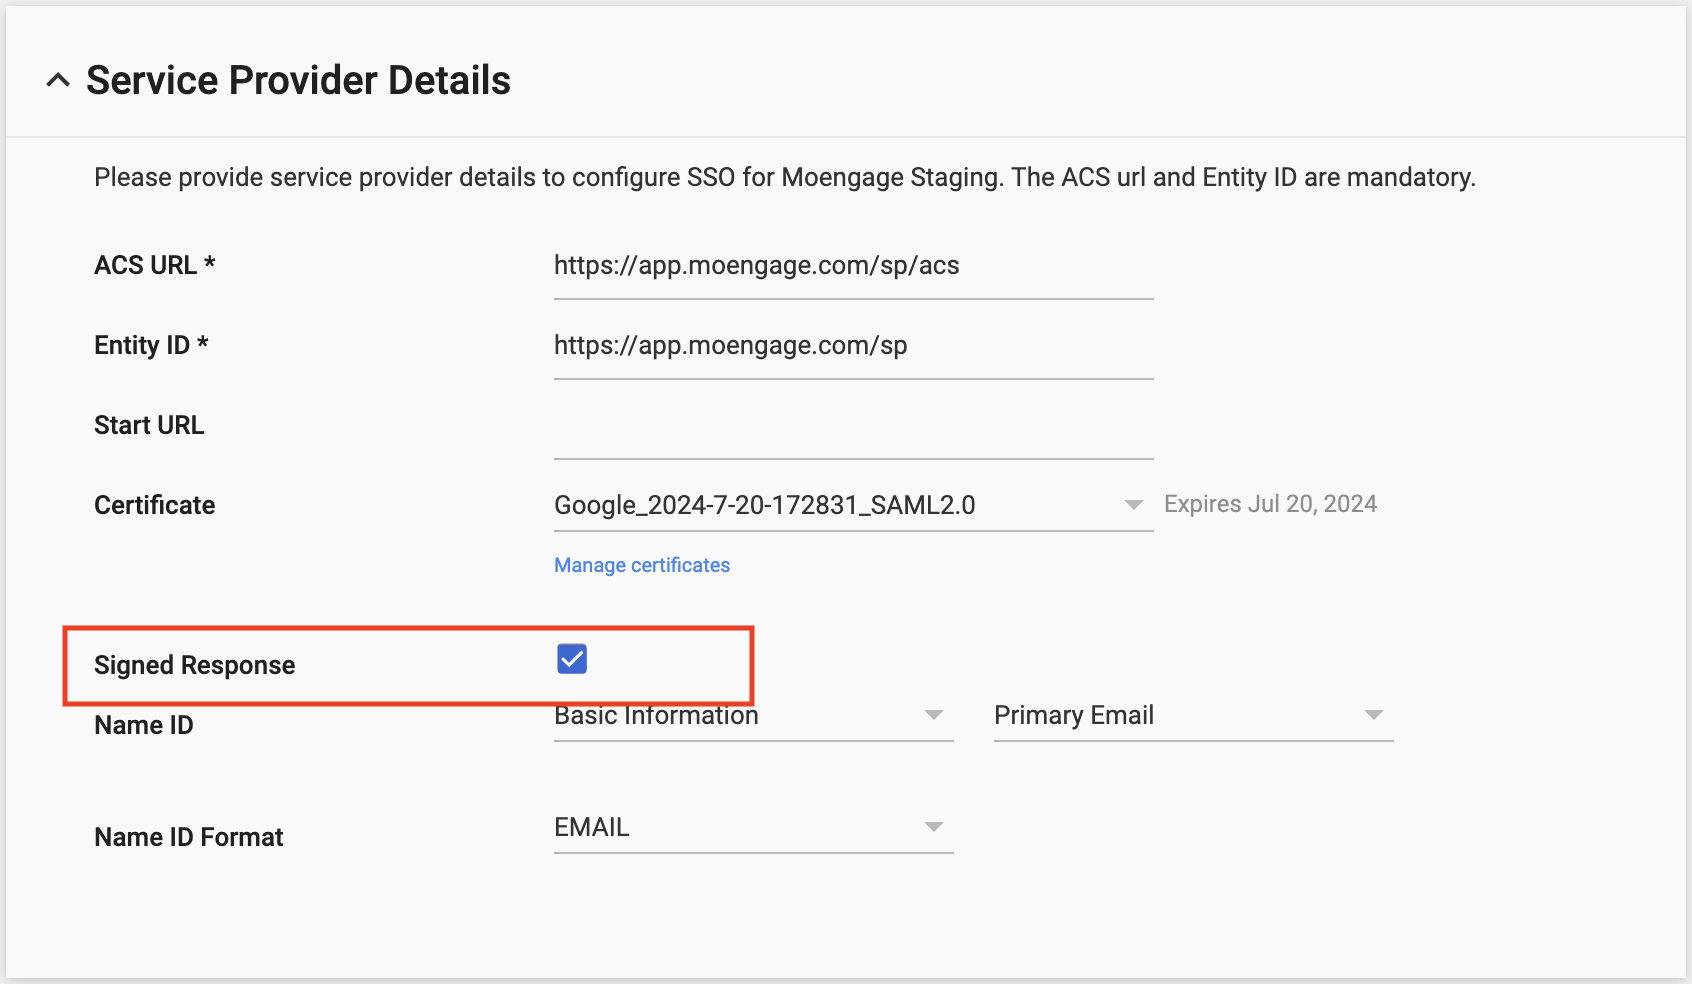
Task: Click the Primary Email dropdown arrow icon
Action: click(x=1374, y=714)
